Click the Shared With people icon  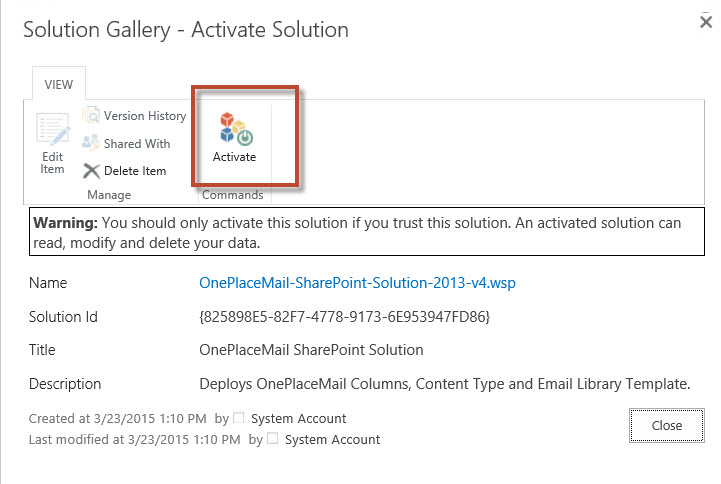(x=91, y=143)
